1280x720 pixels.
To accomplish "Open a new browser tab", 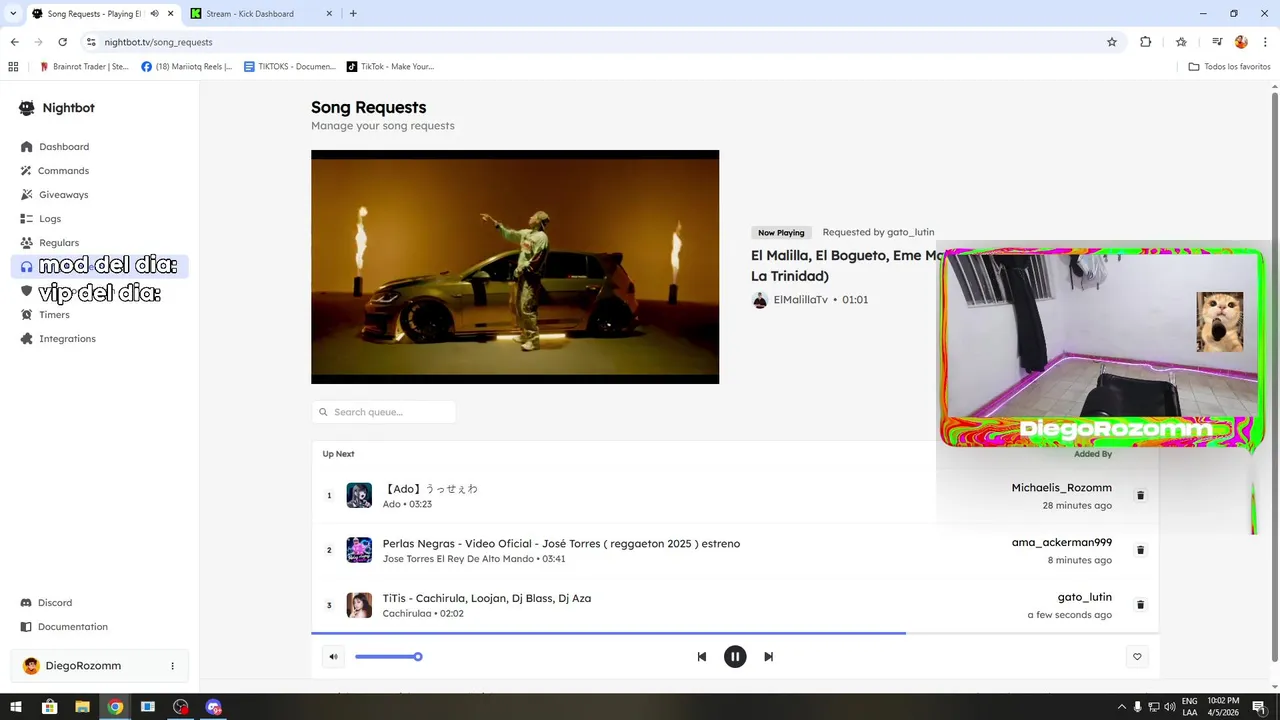I will click(x=353, y=14).
